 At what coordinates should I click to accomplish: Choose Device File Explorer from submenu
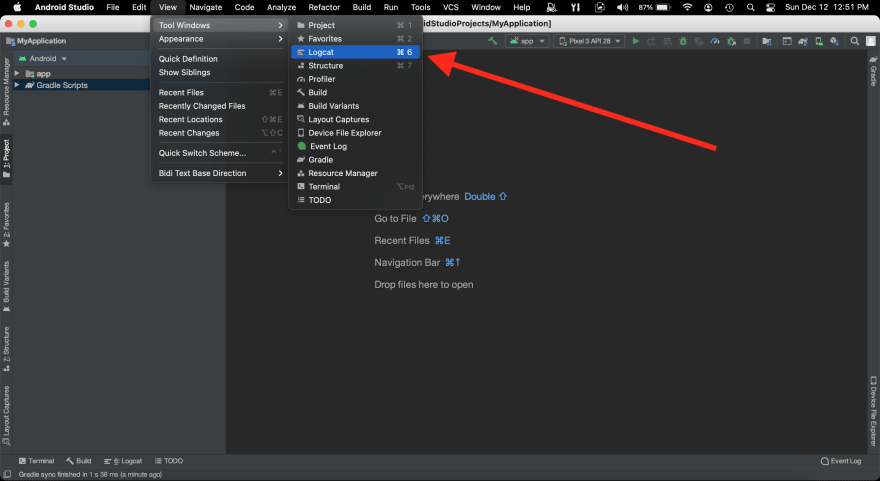coord(355,133)
